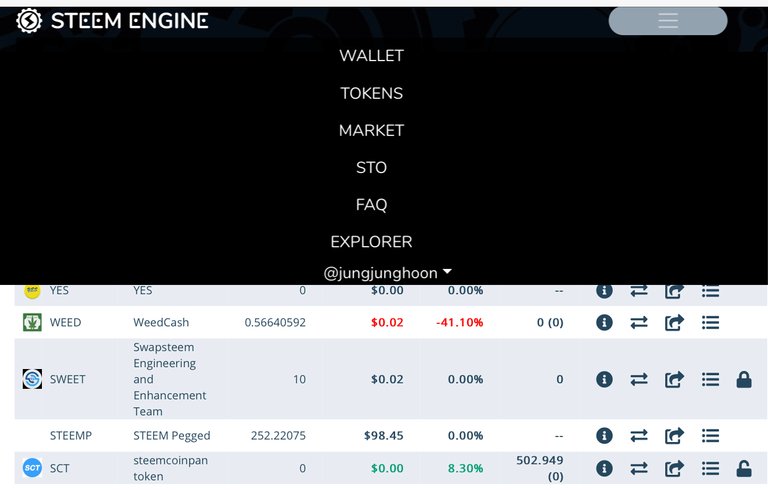Select the WEED symbol text

click(x=66, y=322)
